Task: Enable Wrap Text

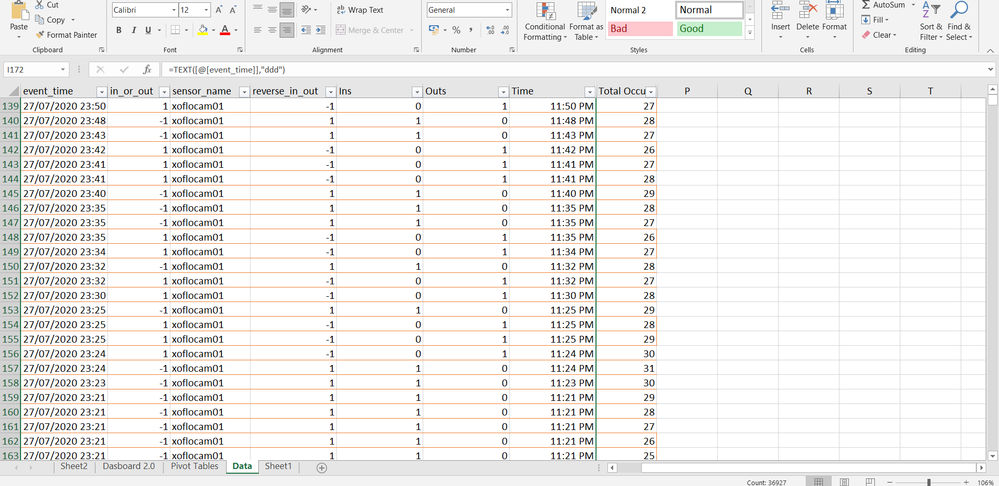Action: pyautogui.click(x=359, y=10)
